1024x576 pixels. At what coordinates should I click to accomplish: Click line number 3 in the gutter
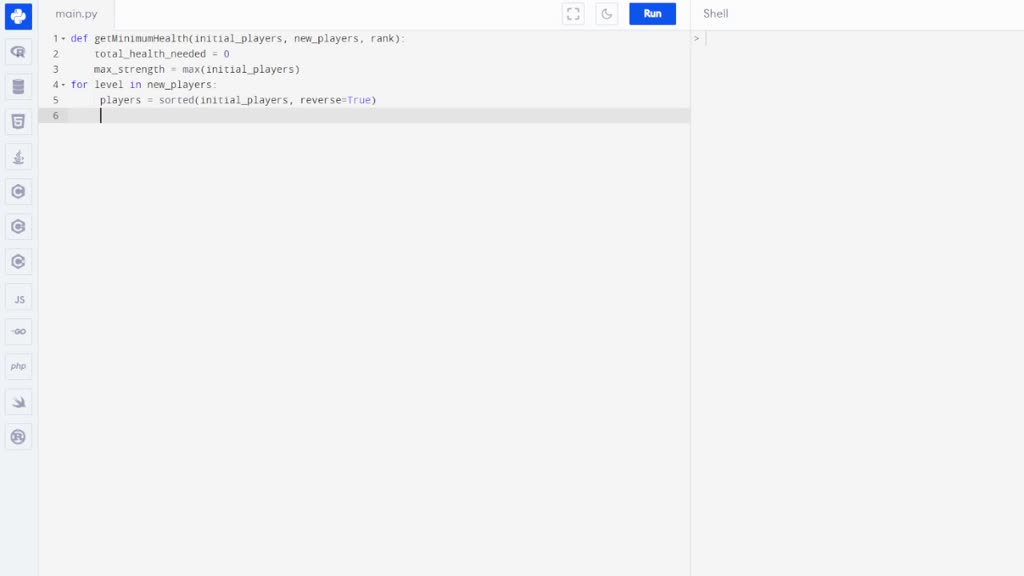pos(56,69)
